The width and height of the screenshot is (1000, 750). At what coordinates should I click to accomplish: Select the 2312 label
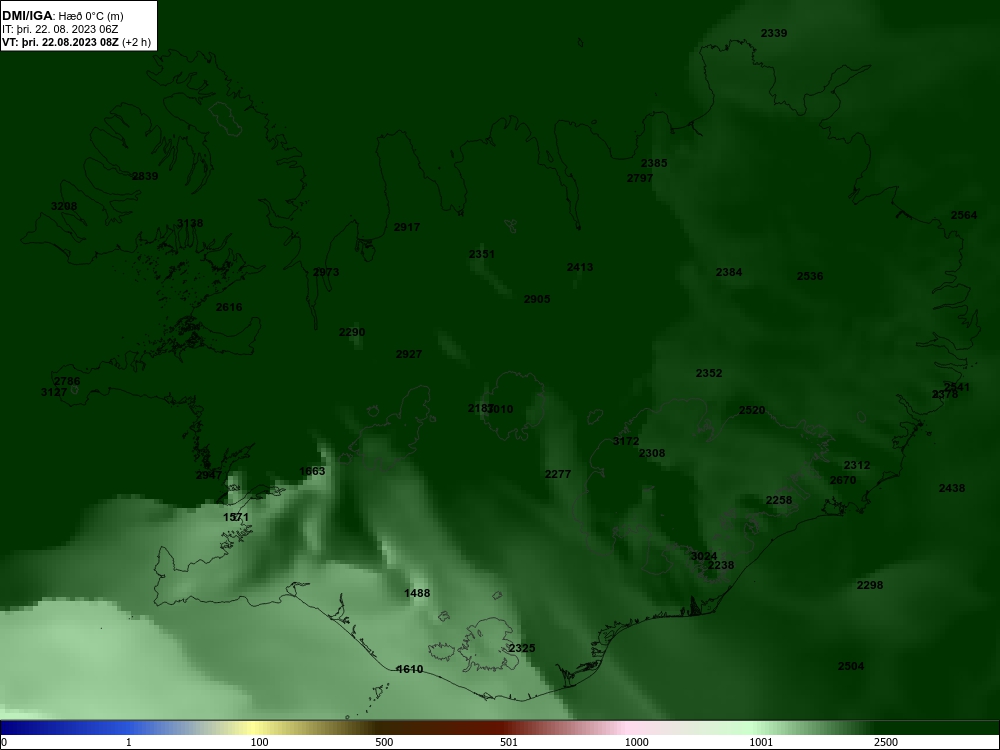857,466
